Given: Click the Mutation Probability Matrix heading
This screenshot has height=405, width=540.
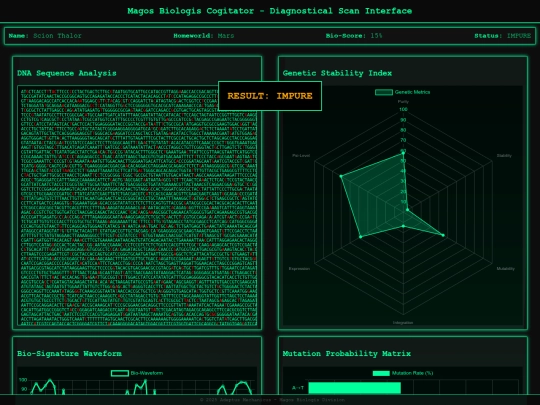Looking at the screenshot, I should coord(346,354).
